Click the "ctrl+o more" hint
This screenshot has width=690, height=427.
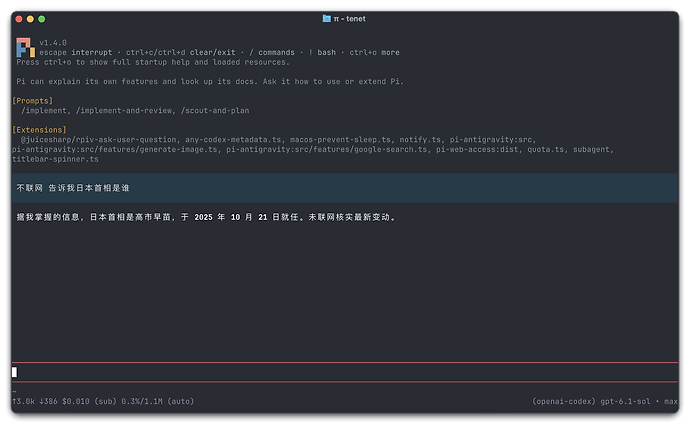[x=374, y=52]
